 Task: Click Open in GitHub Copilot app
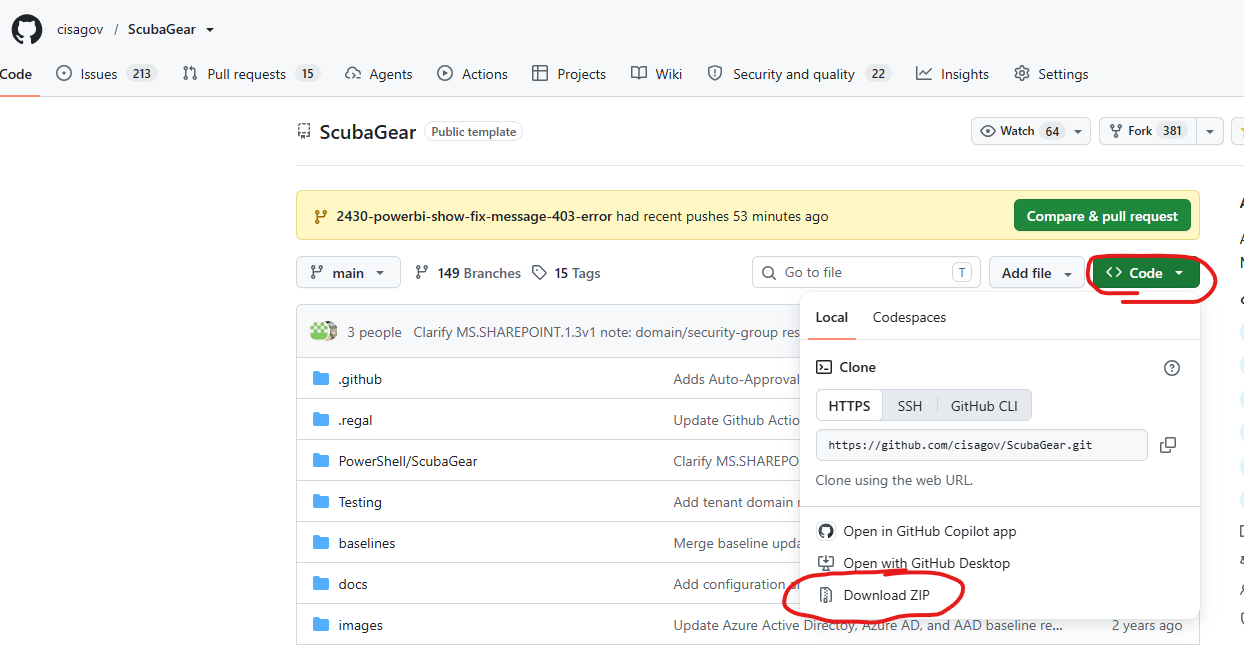point(917,531)
